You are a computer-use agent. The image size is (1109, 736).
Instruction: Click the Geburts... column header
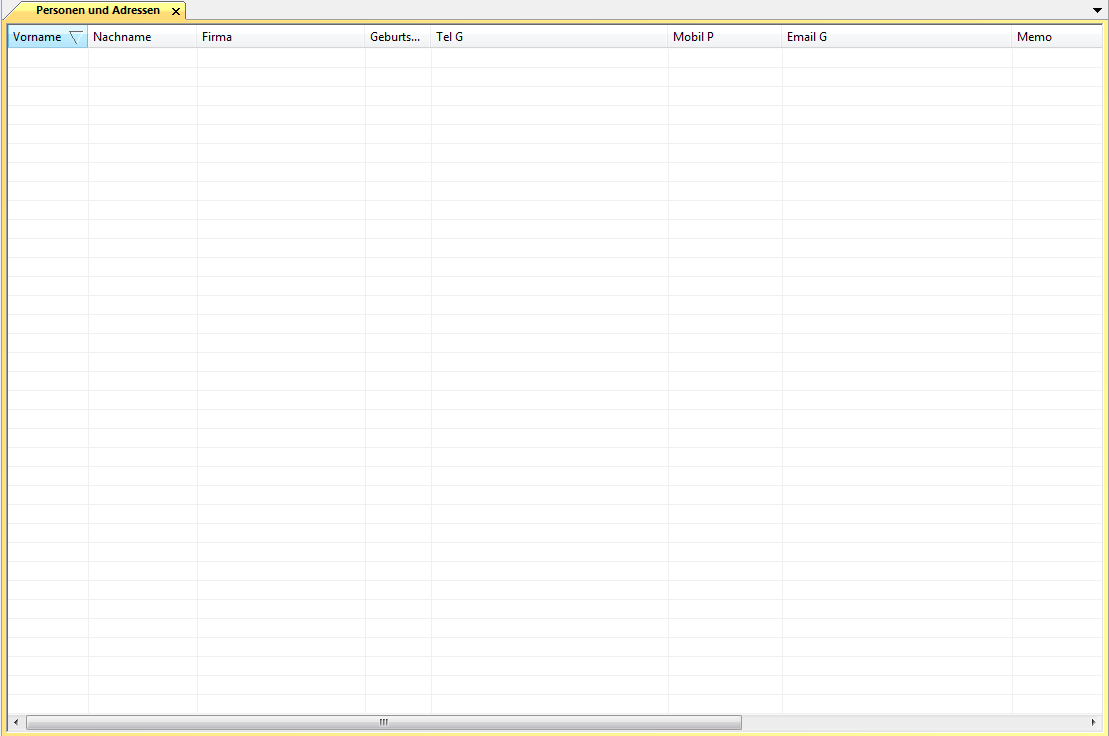pos(397,37)
